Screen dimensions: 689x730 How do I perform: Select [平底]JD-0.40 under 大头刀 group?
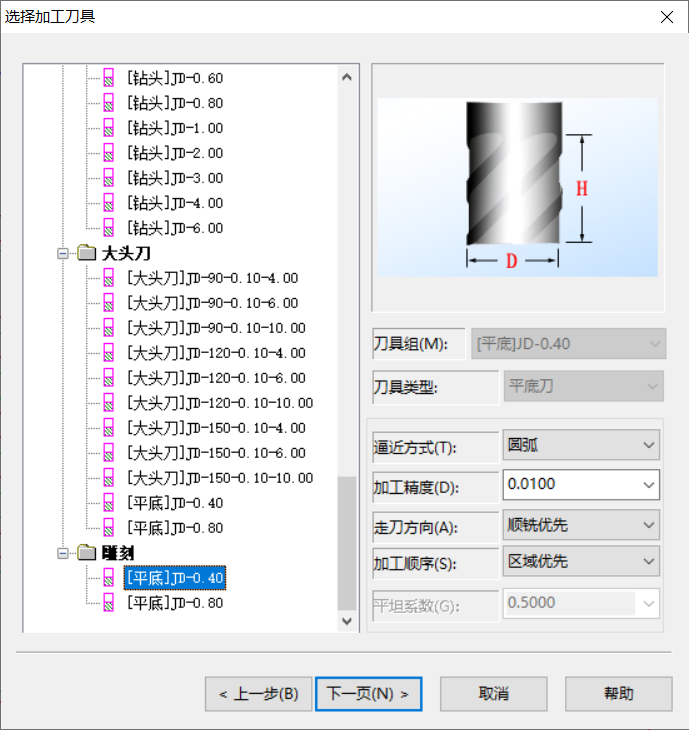click(x=175, y=503)
